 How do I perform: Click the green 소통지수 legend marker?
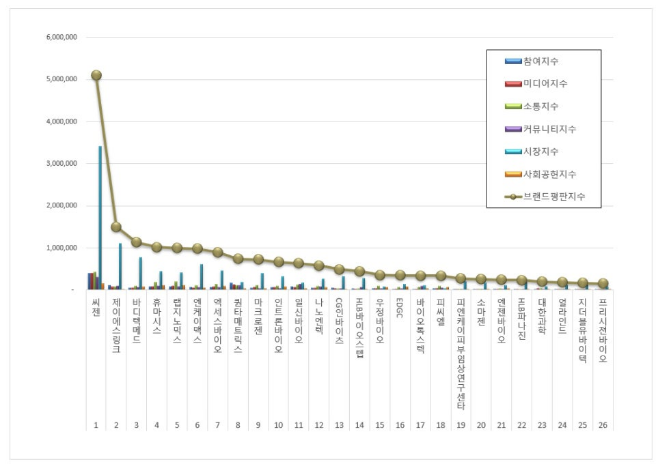click(x=514, y=106)
